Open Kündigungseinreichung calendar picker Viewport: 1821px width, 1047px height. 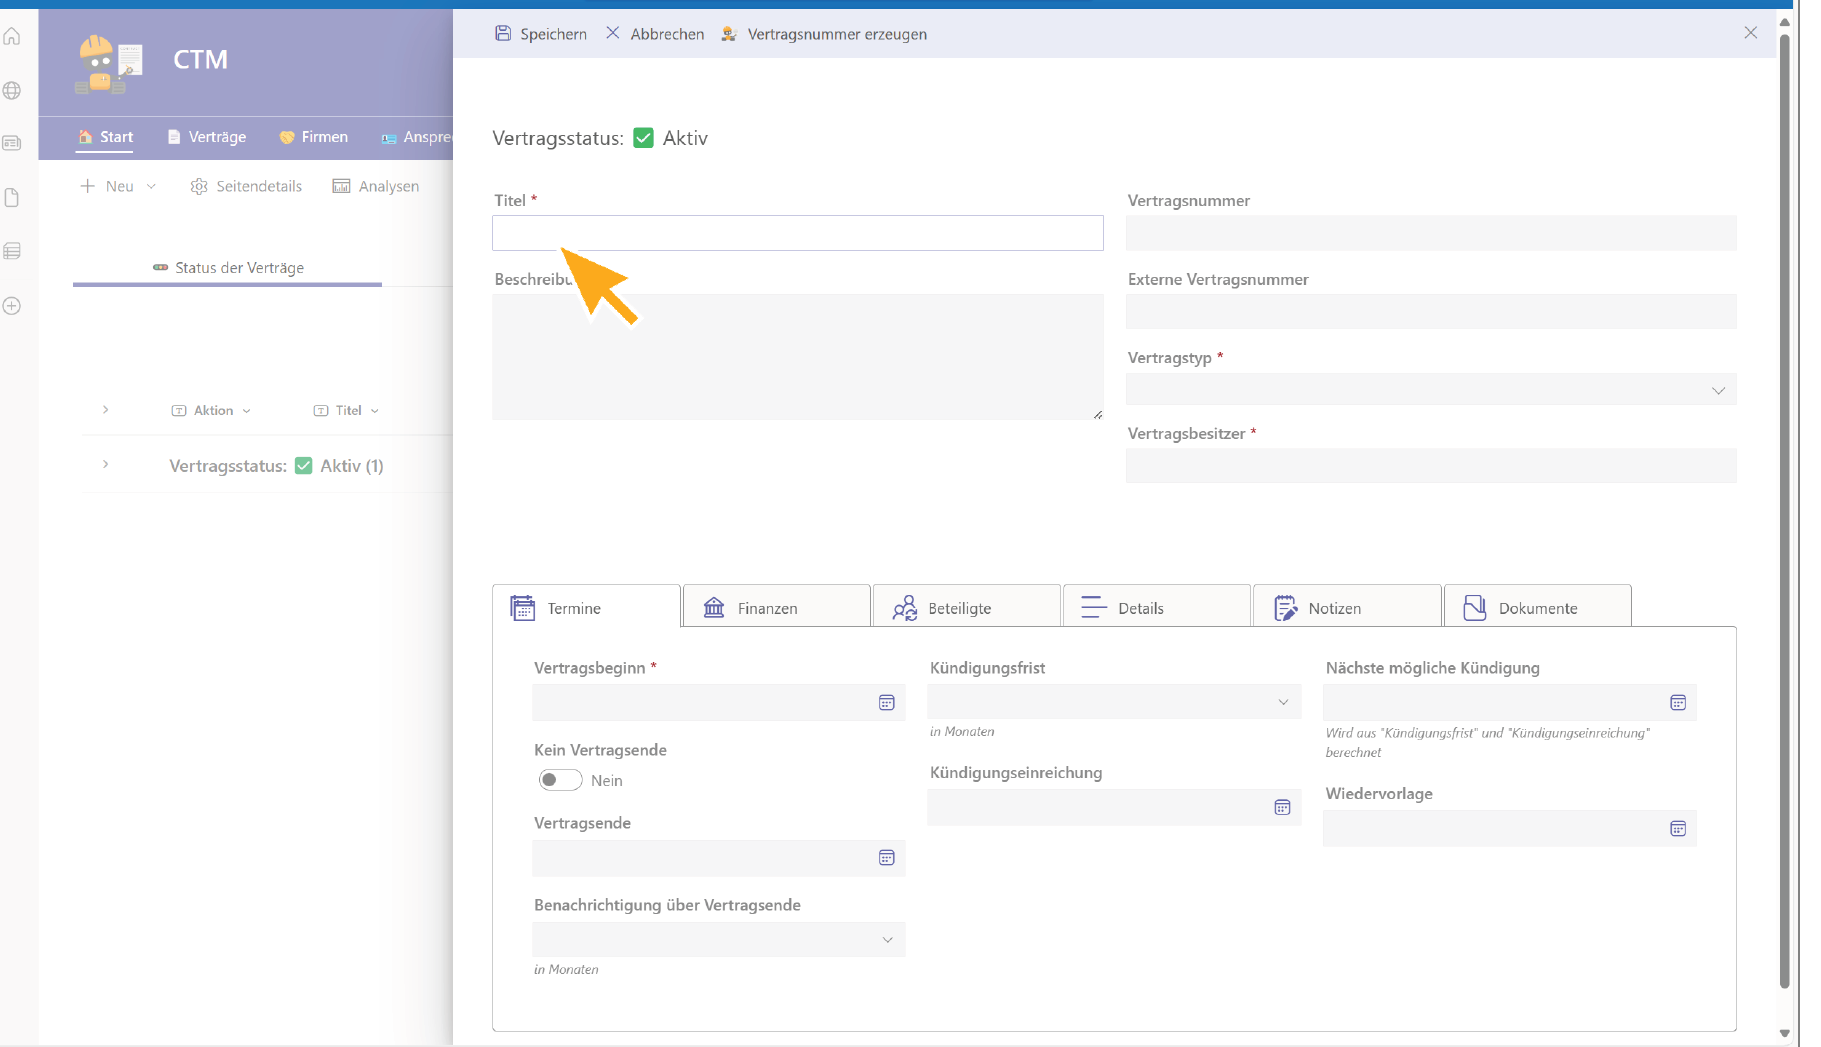1282,808
